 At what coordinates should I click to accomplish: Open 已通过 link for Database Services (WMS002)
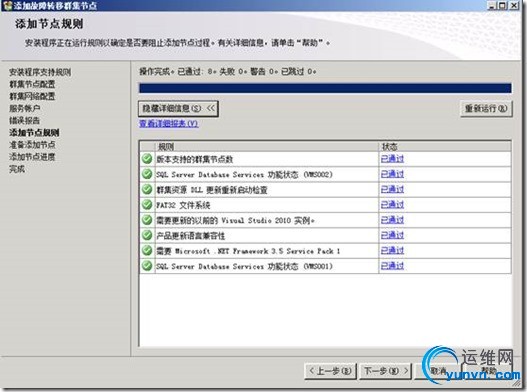392,174
